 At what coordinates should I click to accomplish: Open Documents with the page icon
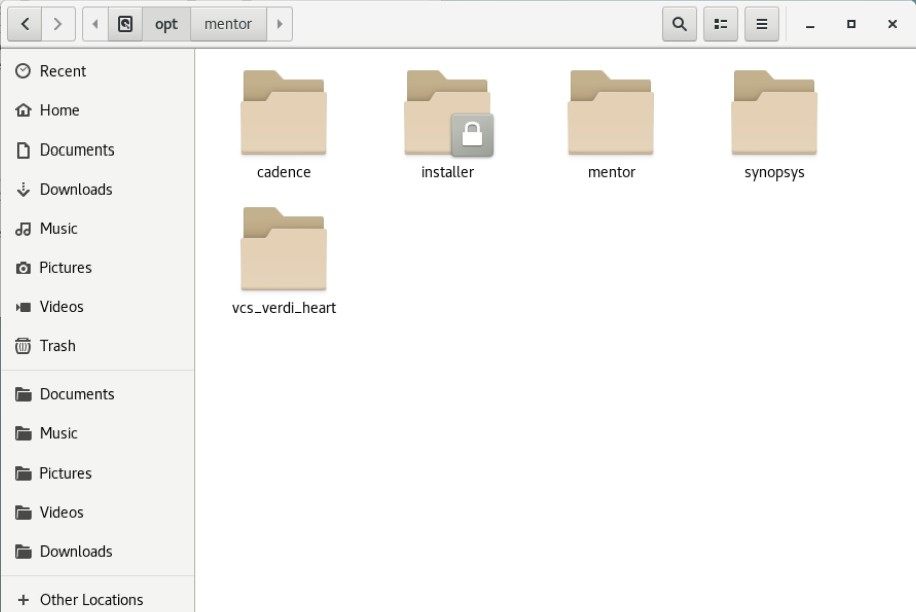(x=98, y=150)
